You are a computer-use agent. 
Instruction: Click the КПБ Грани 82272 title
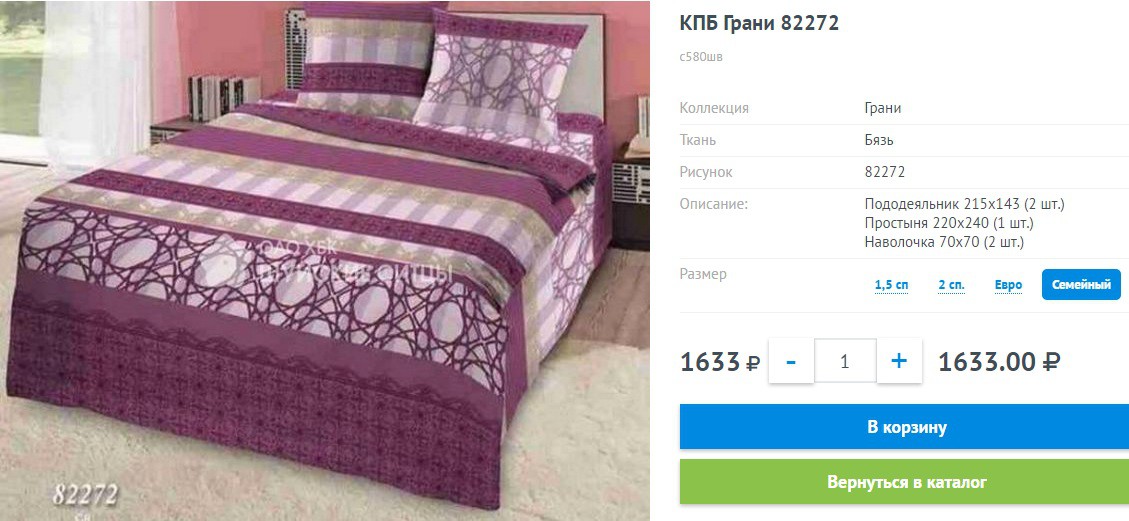pos(760,23)
